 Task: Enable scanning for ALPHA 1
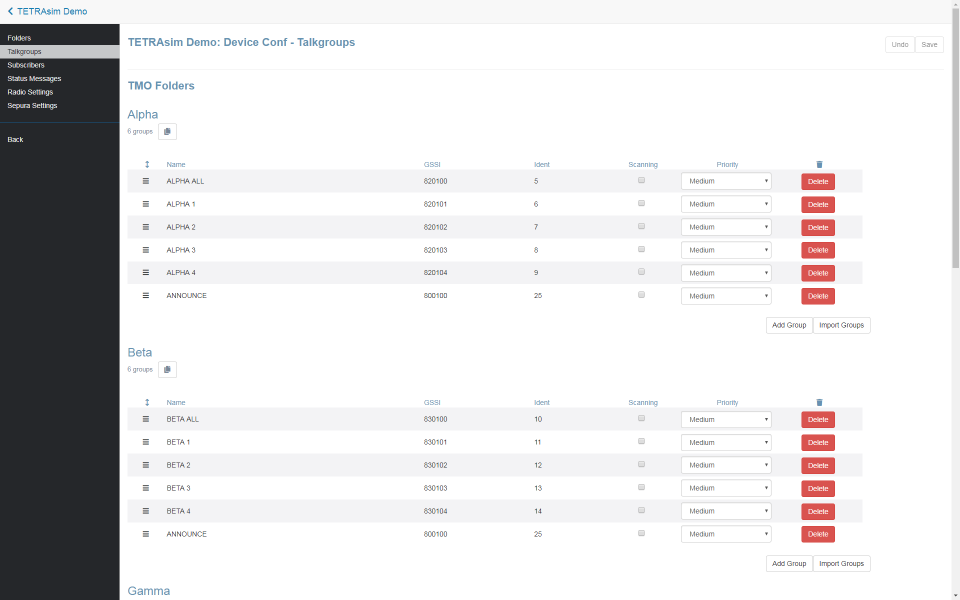click(x=641, y=203)
